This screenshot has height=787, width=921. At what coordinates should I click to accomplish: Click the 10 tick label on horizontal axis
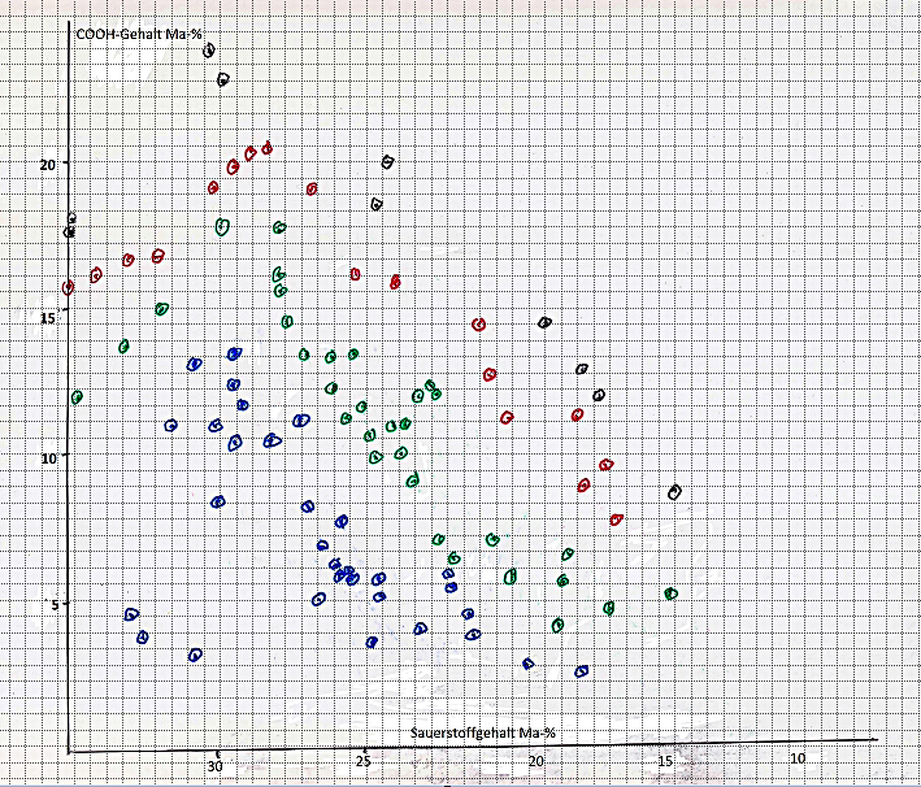797,759
